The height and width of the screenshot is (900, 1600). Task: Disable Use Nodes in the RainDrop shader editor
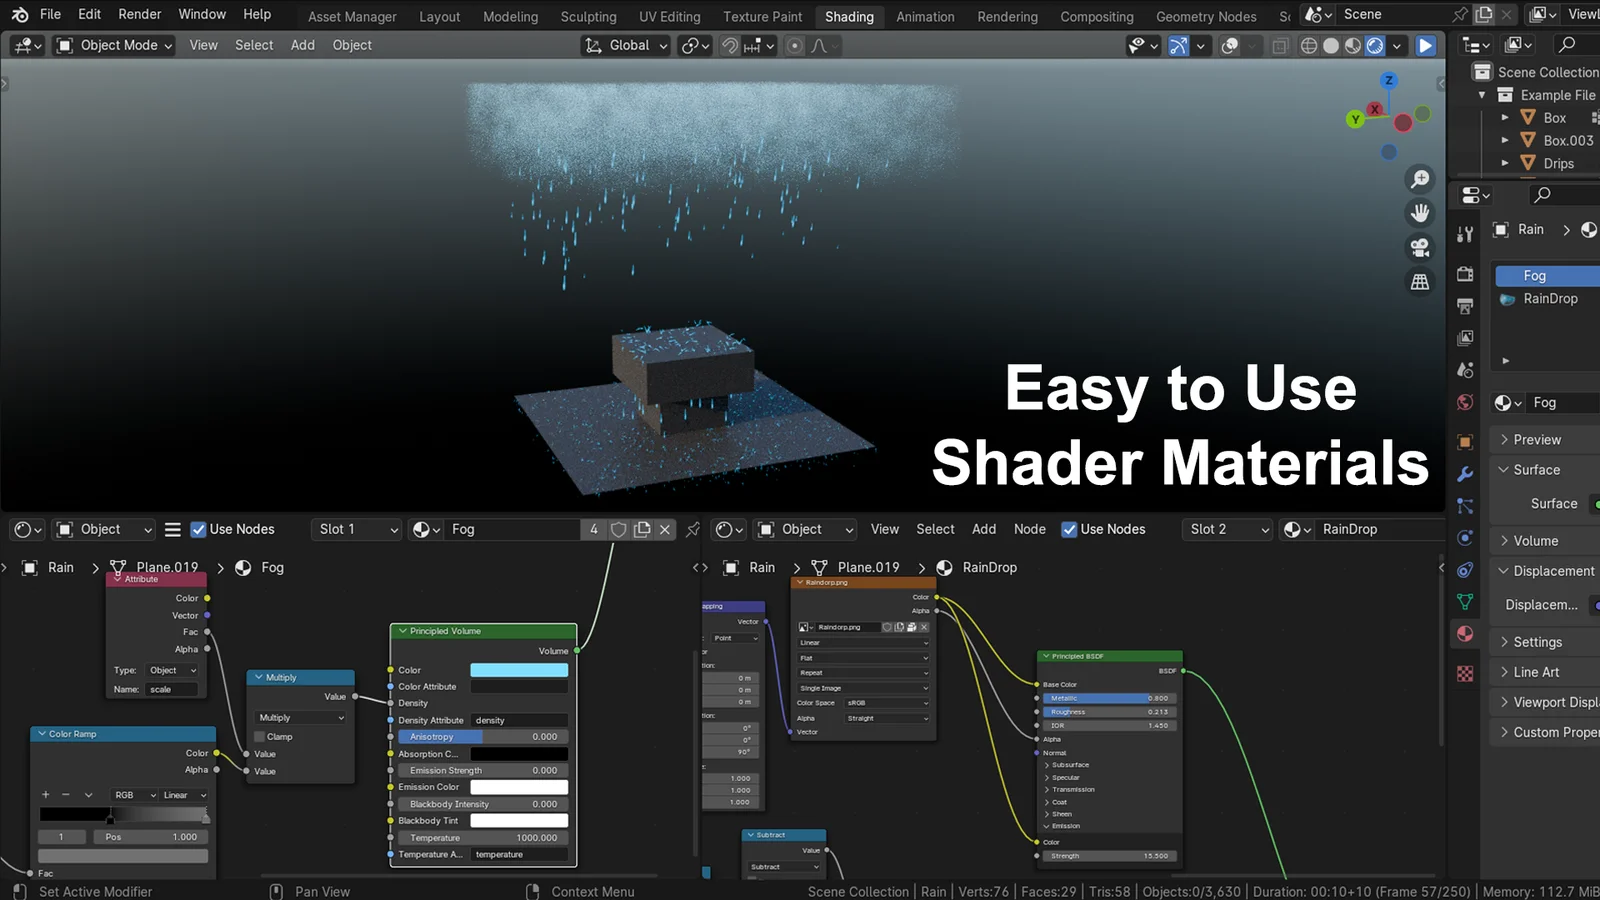[1070, 529]
